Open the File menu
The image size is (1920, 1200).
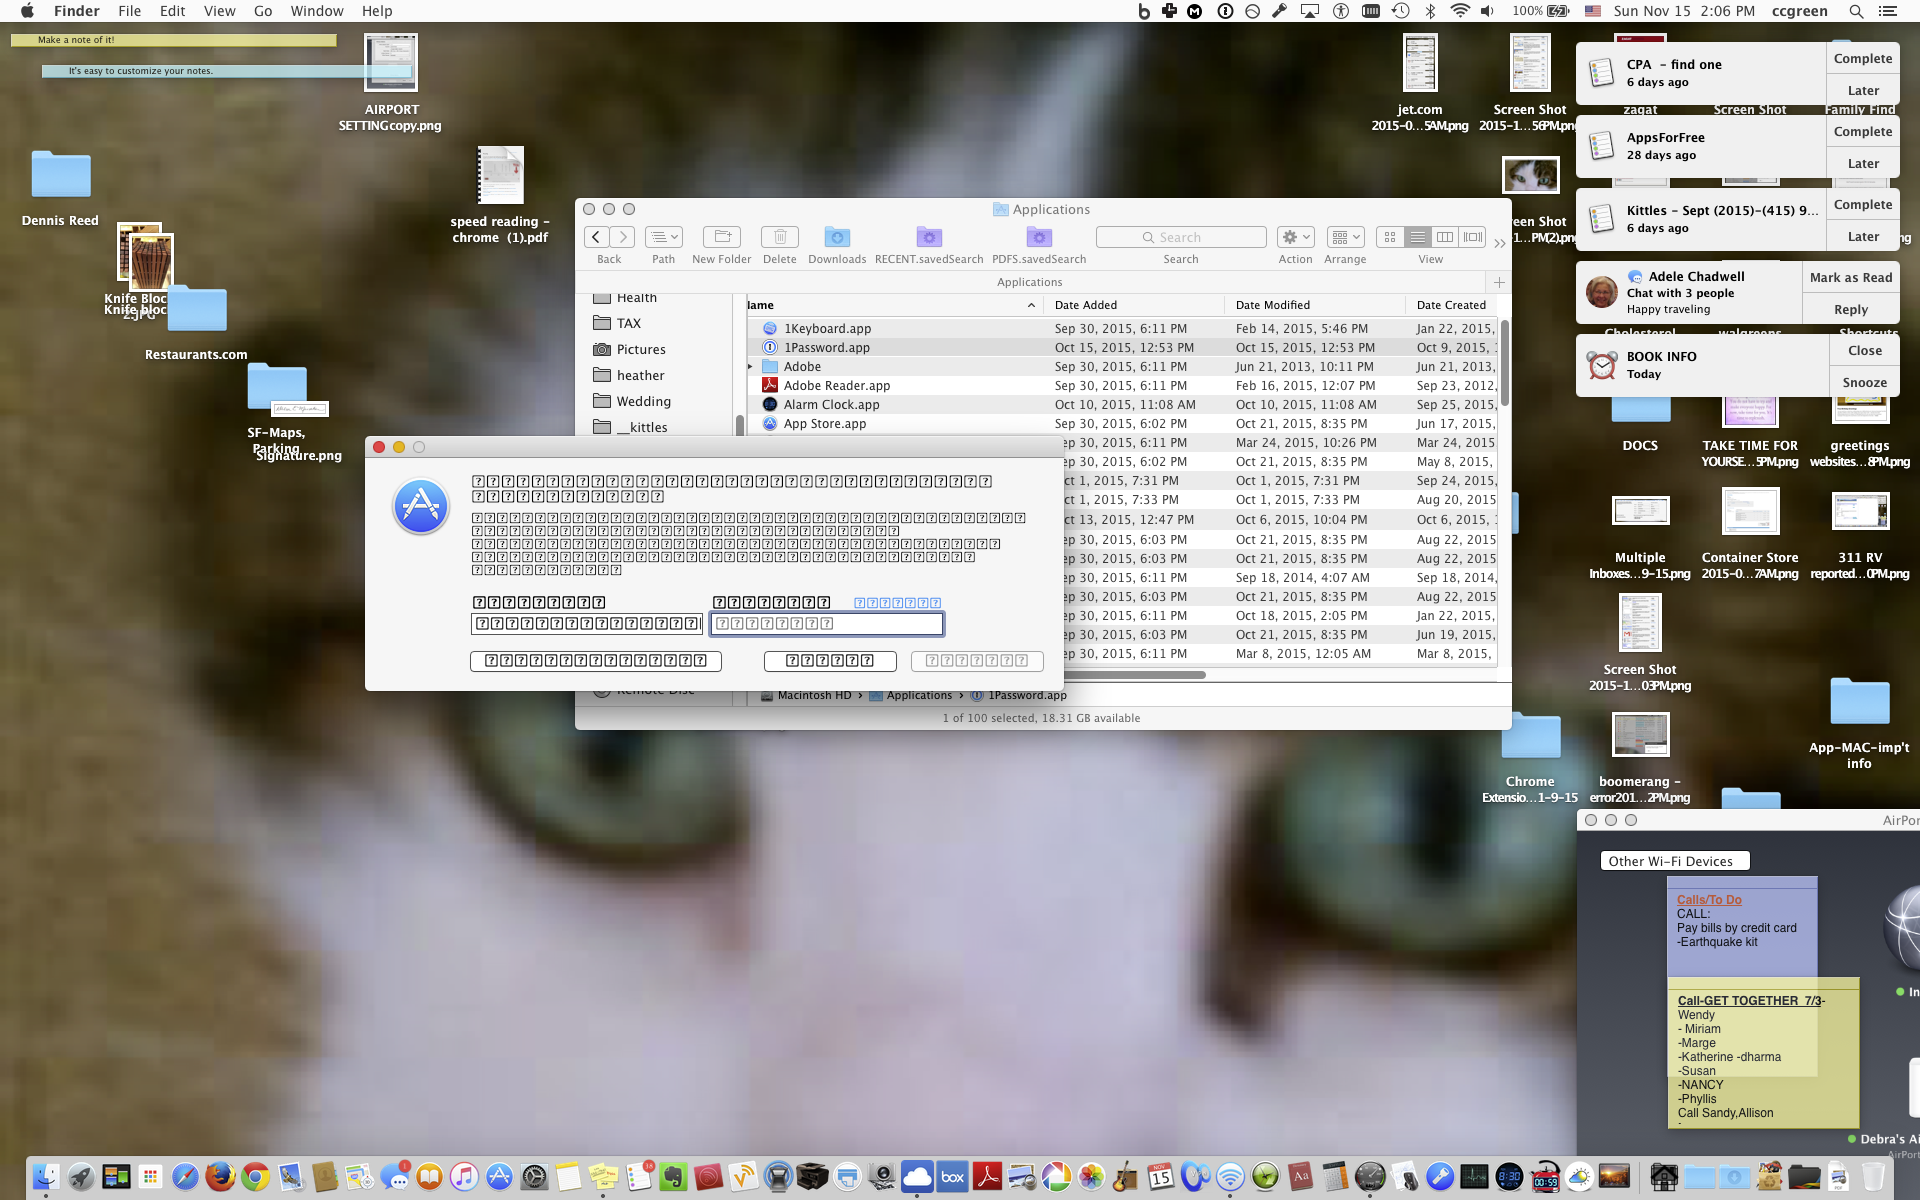coord(129,11)
